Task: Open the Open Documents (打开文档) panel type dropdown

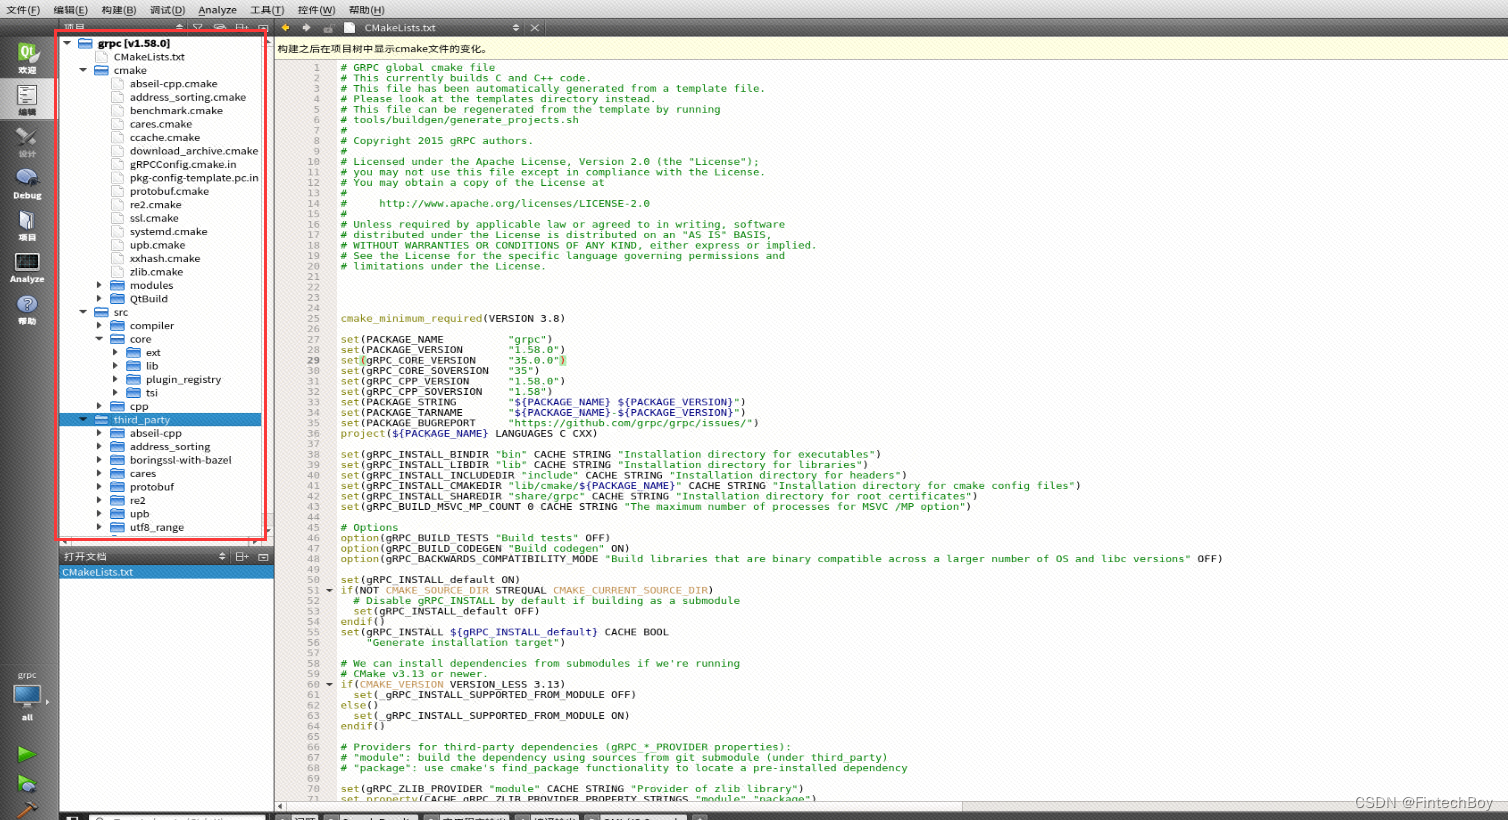Action: click(x=222, y=557)
